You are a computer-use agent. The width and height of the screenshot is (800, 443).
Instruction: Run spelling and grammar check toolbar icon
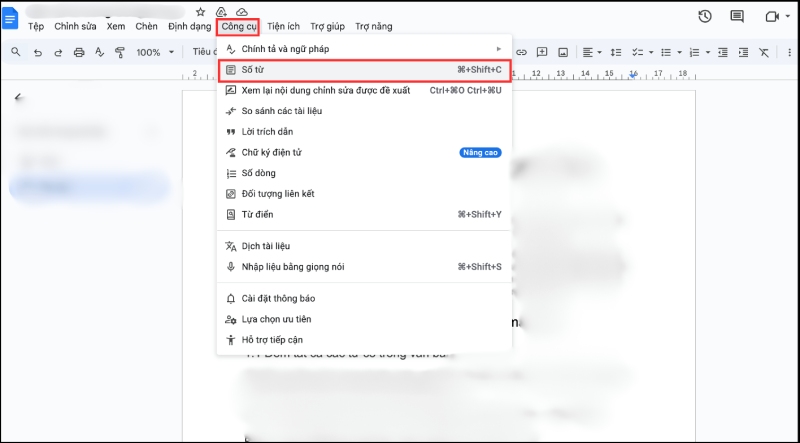click(99, 52)
